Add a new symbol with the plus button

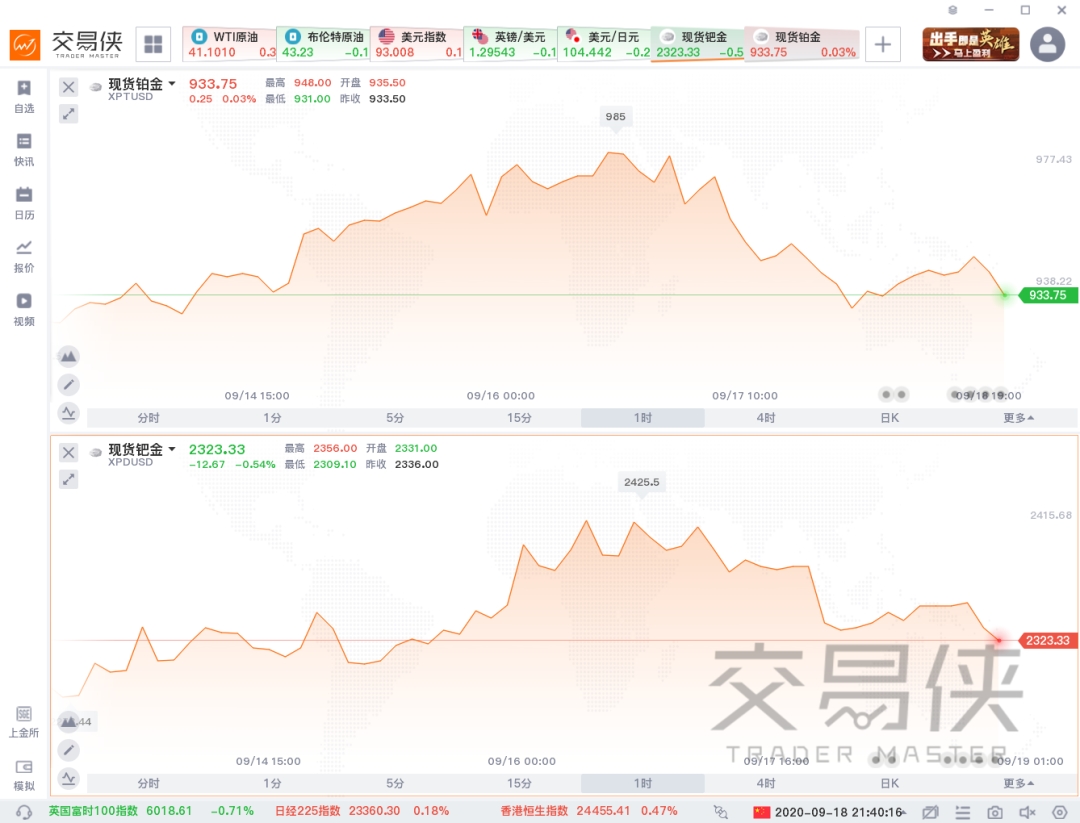coord(882,45)
